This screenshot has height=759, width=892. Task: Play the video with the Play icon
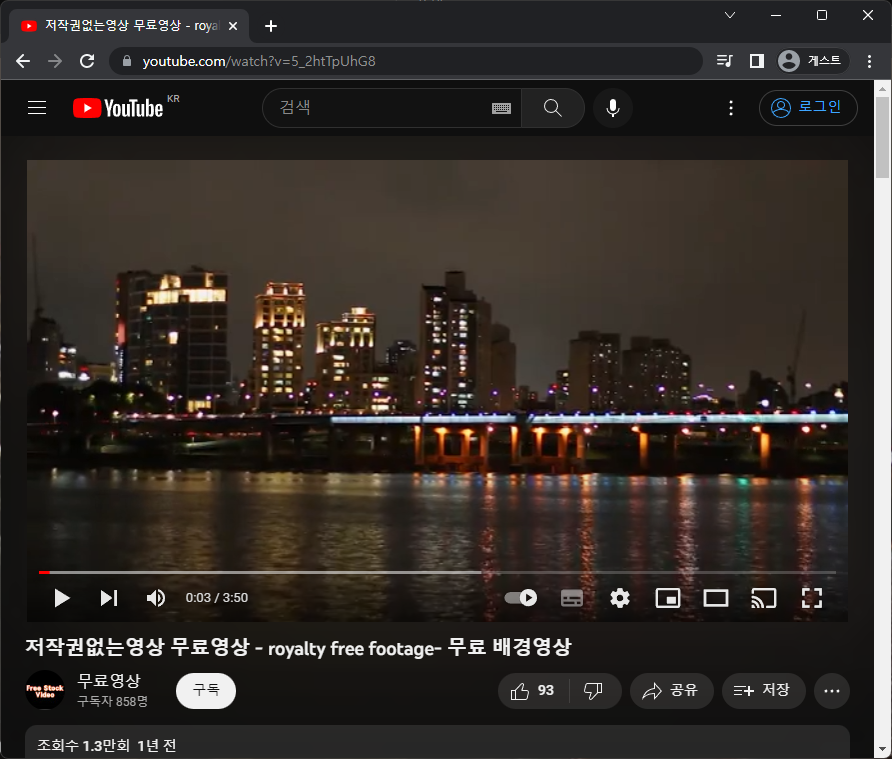pos(61,597)
